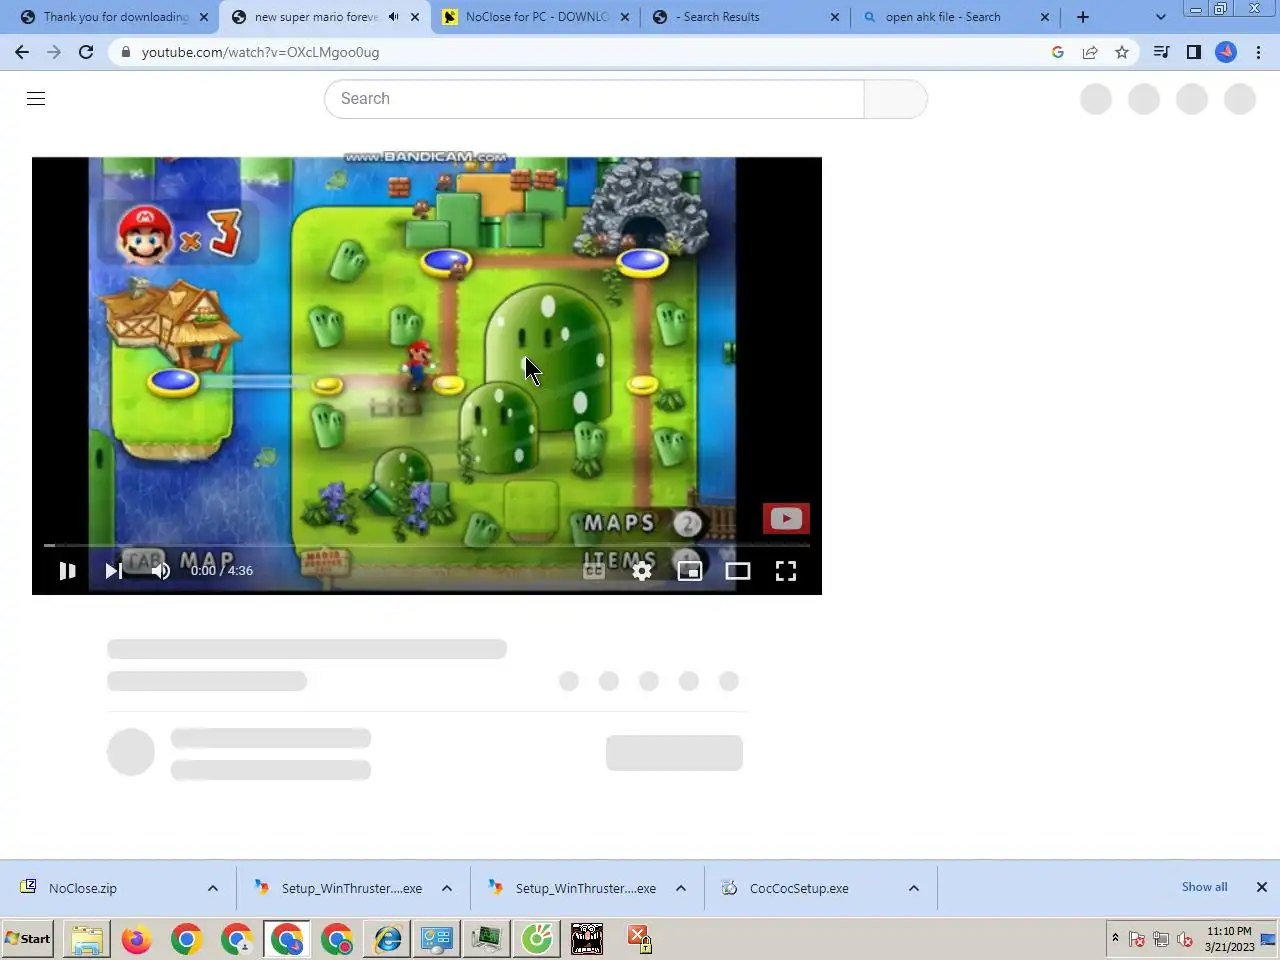
Task: Open the browser side panel
Action: tap(1193, 52)
